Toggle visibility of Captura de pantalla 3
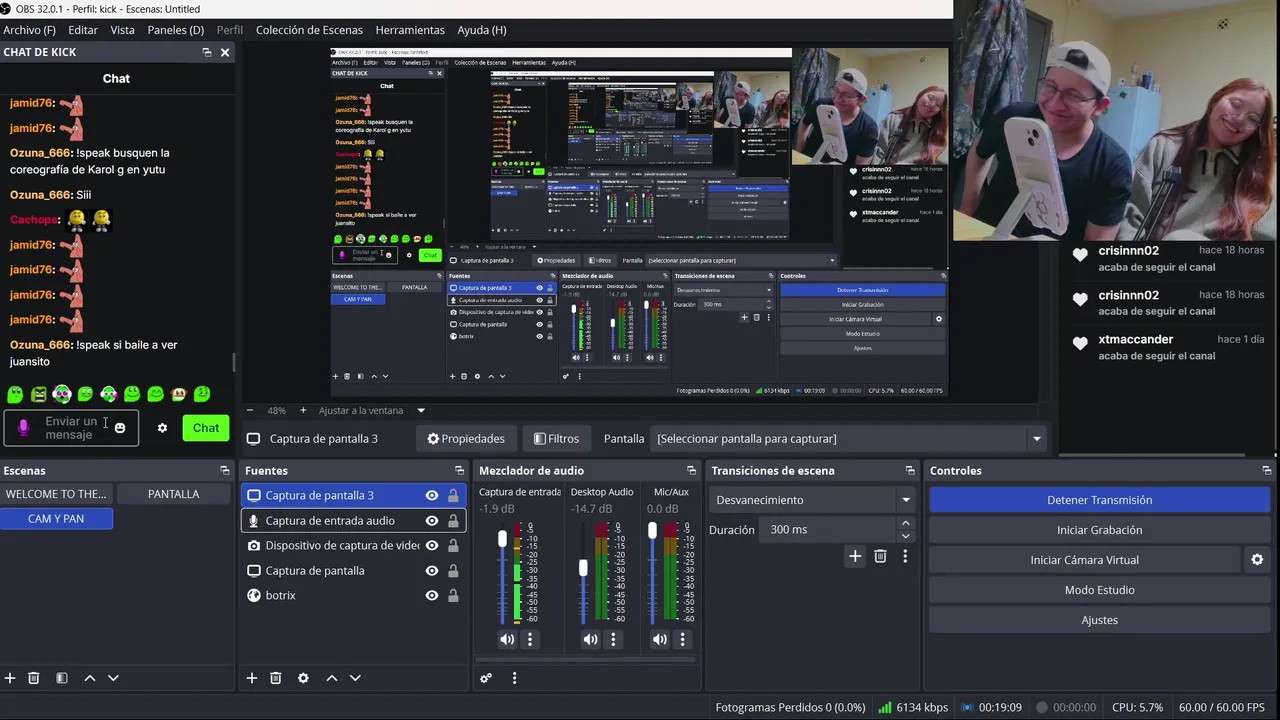This screenshot has height=720, width=1280. tap(432, 495)
